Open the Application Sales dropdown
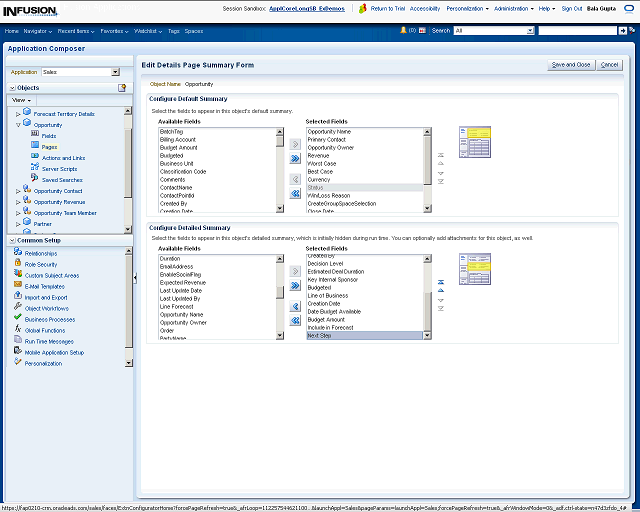This screenshot has height=512, width=640. tap(115, 72)
